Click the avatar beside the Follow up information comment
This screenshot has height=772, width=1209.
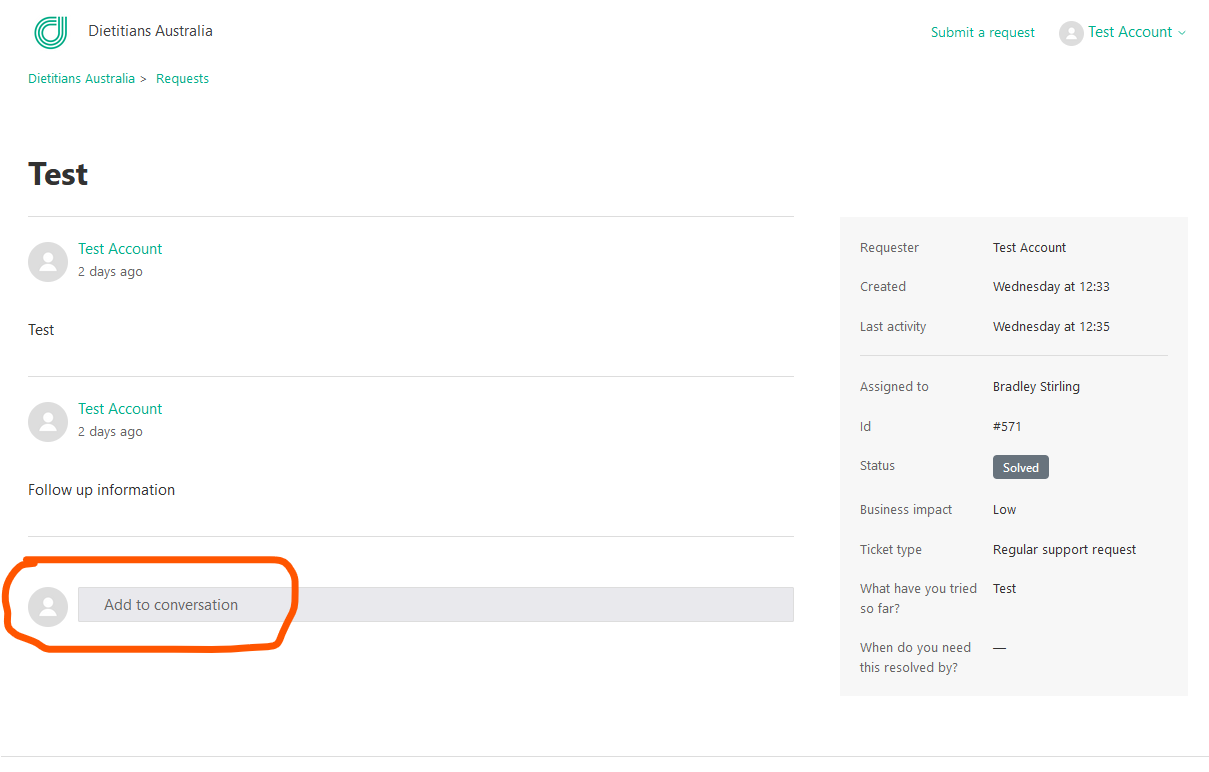pos(48,422)
